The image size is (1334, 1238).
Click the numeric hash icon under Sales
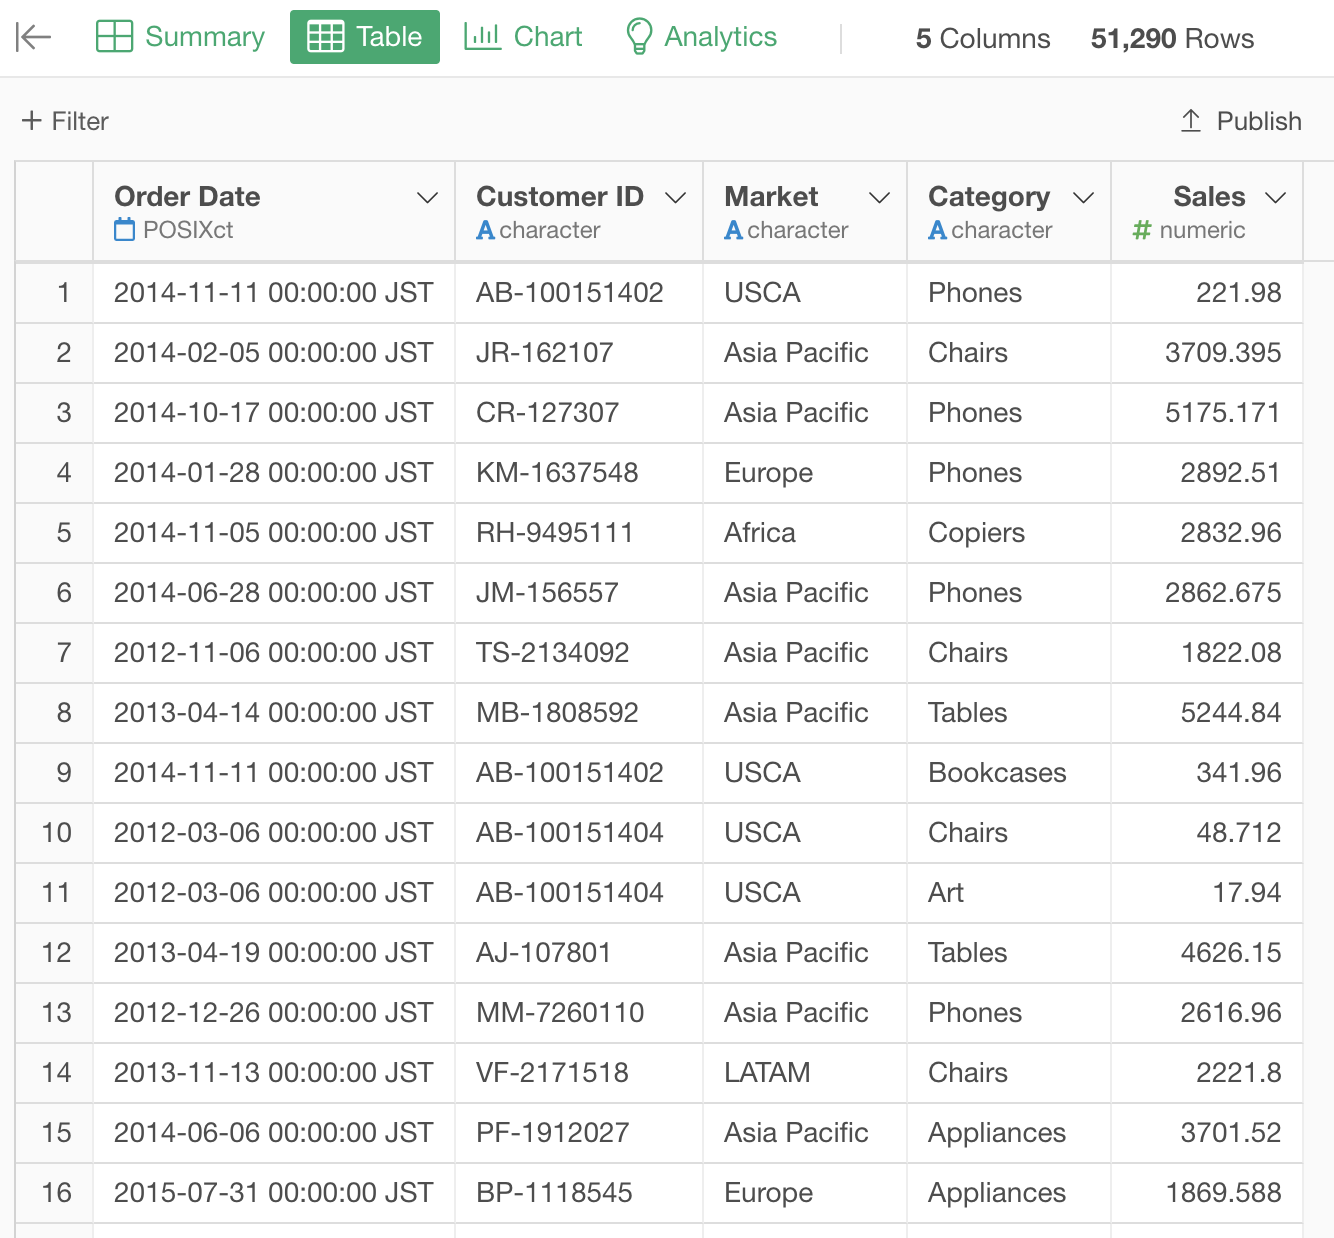point(1142,230)
